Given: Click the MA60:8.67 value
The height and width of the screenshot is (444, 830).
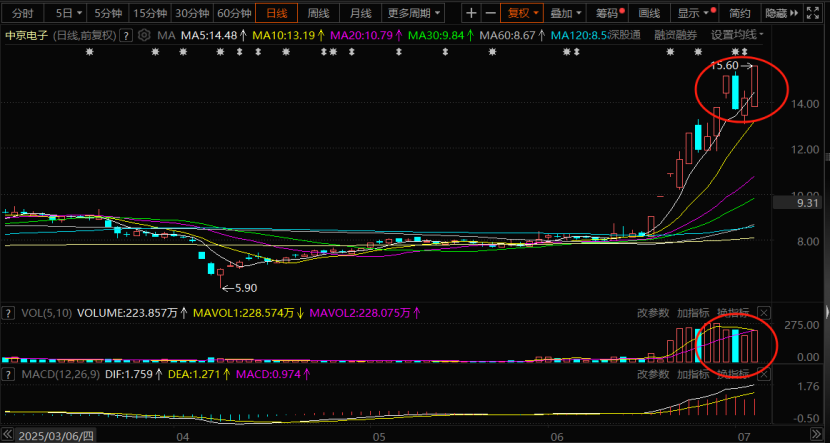Looking at the screenshot, I should tap(508, 35).
